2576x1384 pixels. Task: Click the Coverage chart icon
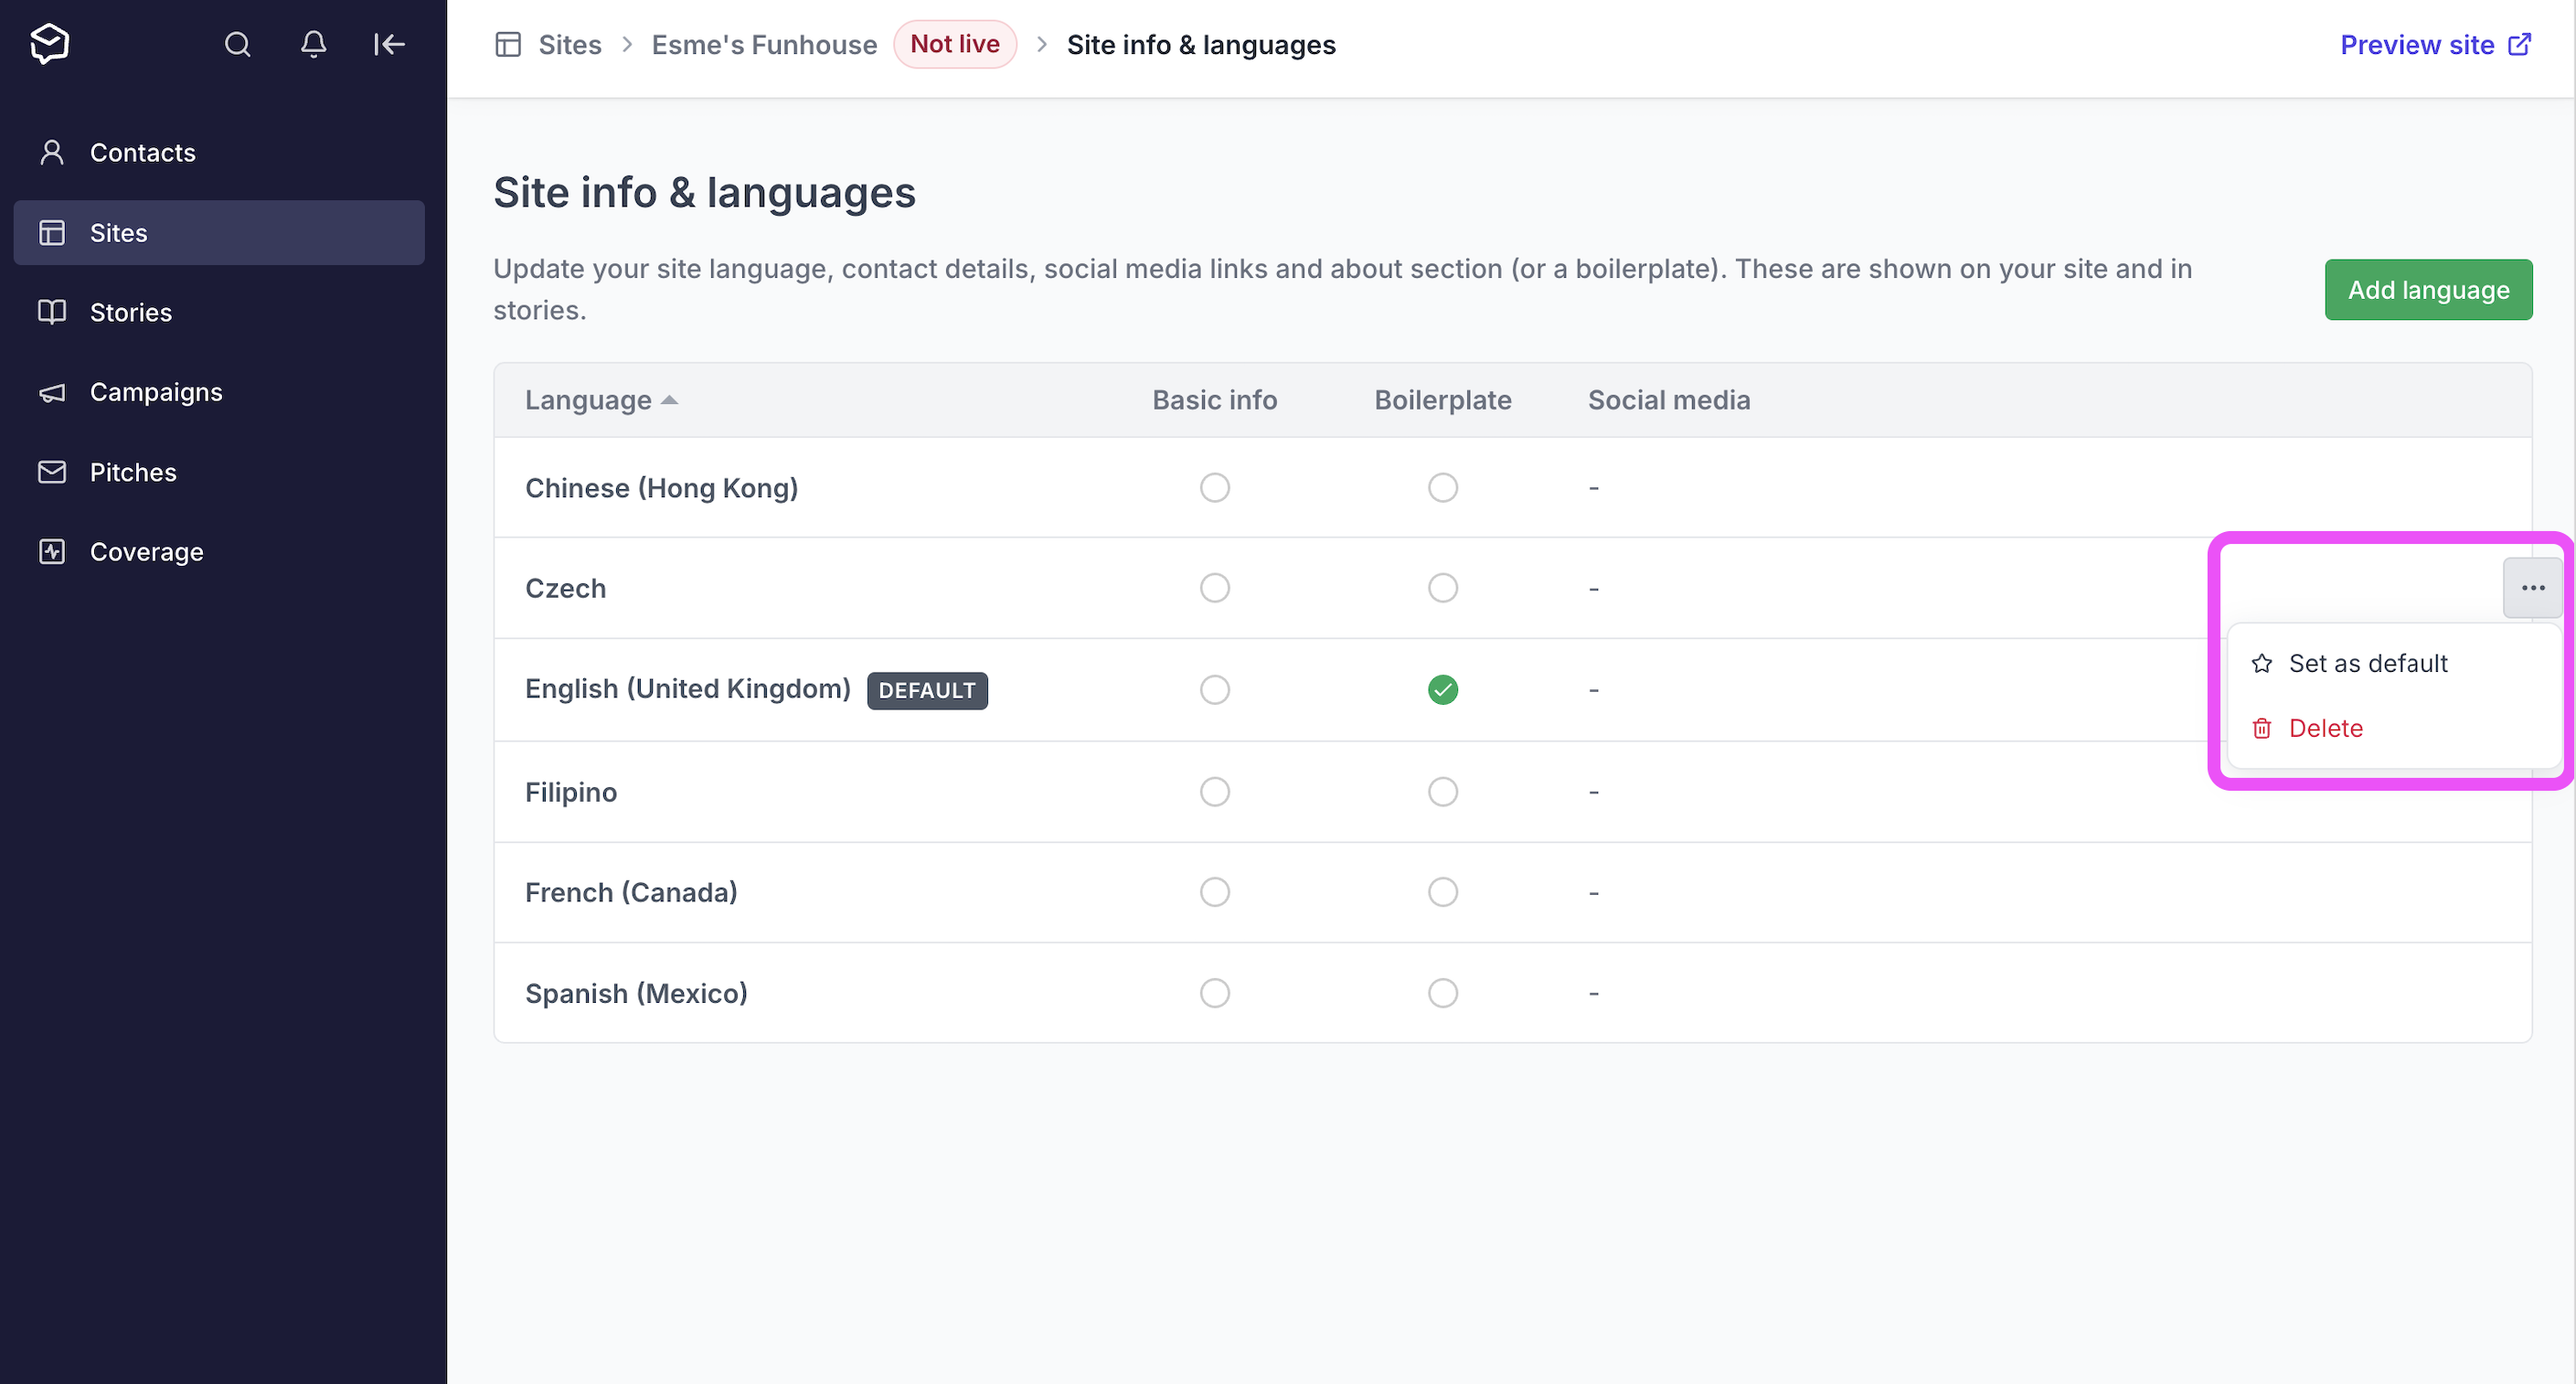(x=52, y=552)
